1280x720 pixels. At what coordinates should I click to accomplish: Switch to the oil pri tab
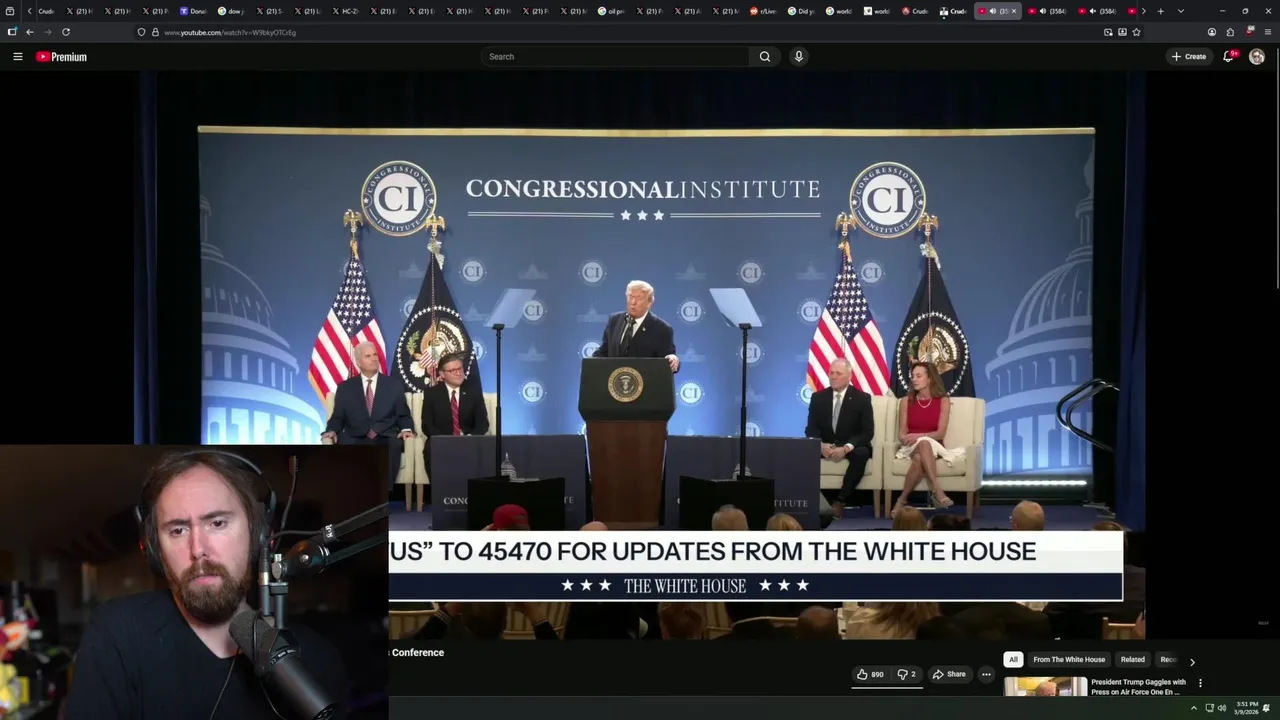coord(610,11)
